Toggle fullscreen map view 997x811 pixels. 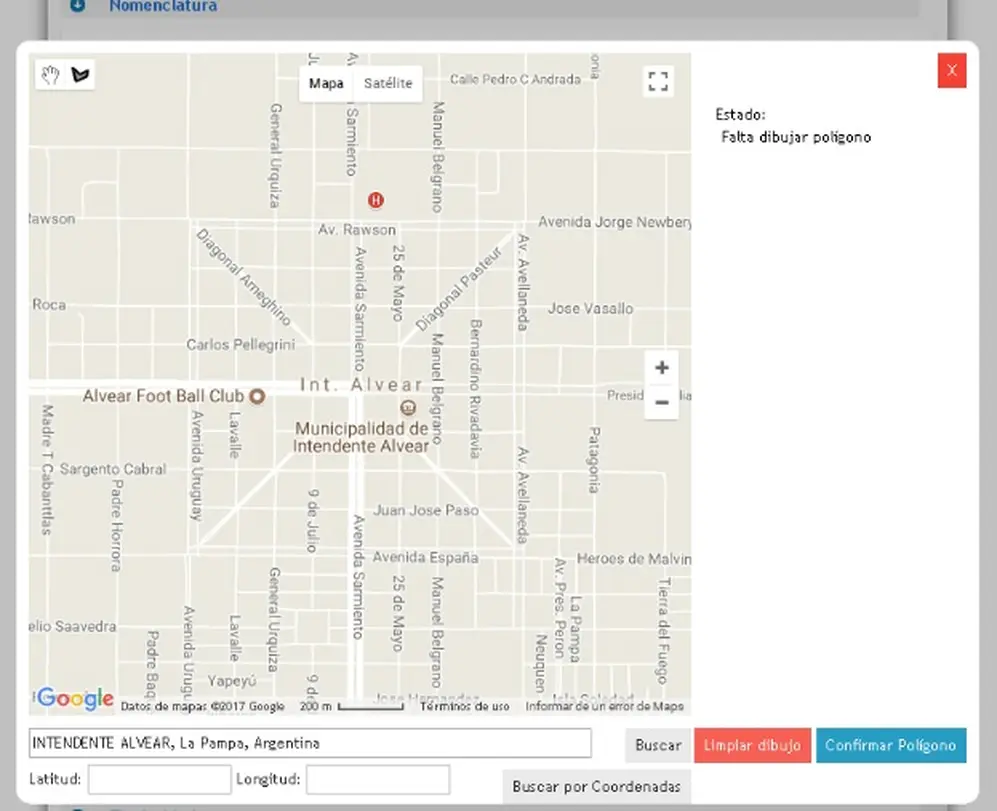coord(658,81)
